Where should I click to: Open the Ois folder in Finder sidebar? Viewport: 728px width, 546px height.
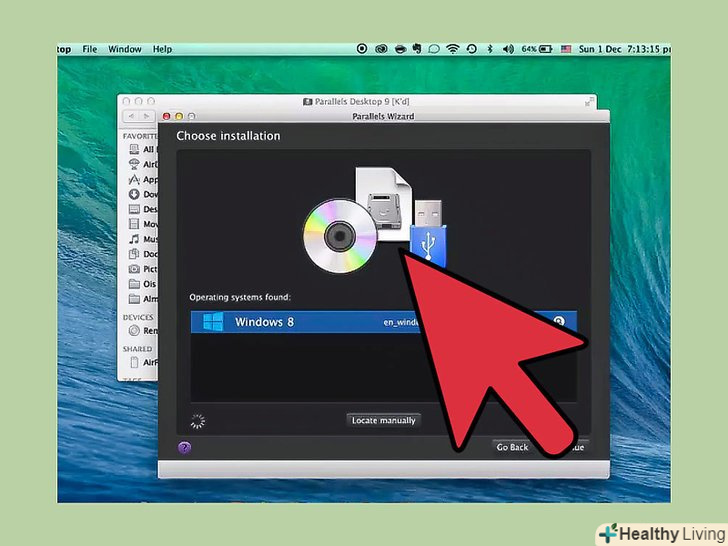143,283
